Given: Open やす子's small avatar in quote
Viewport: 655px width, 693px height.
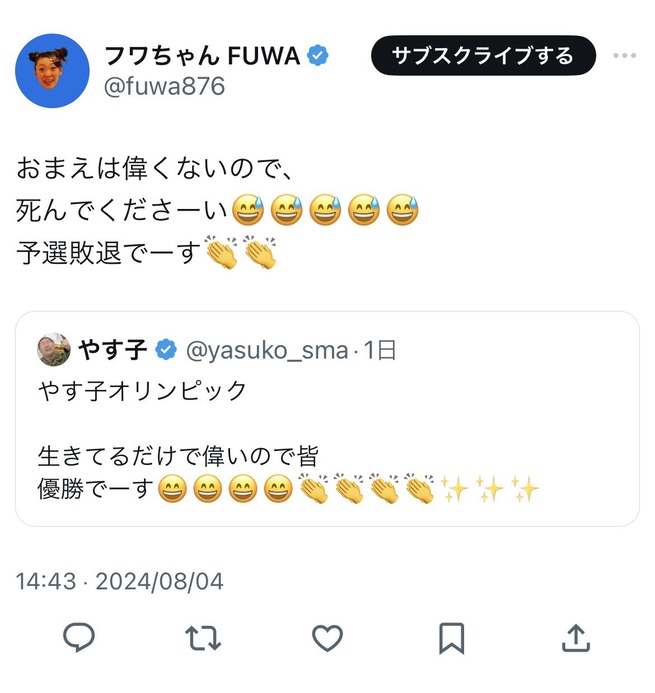Looking at the screenshot, I should click(x=52, y=349).
